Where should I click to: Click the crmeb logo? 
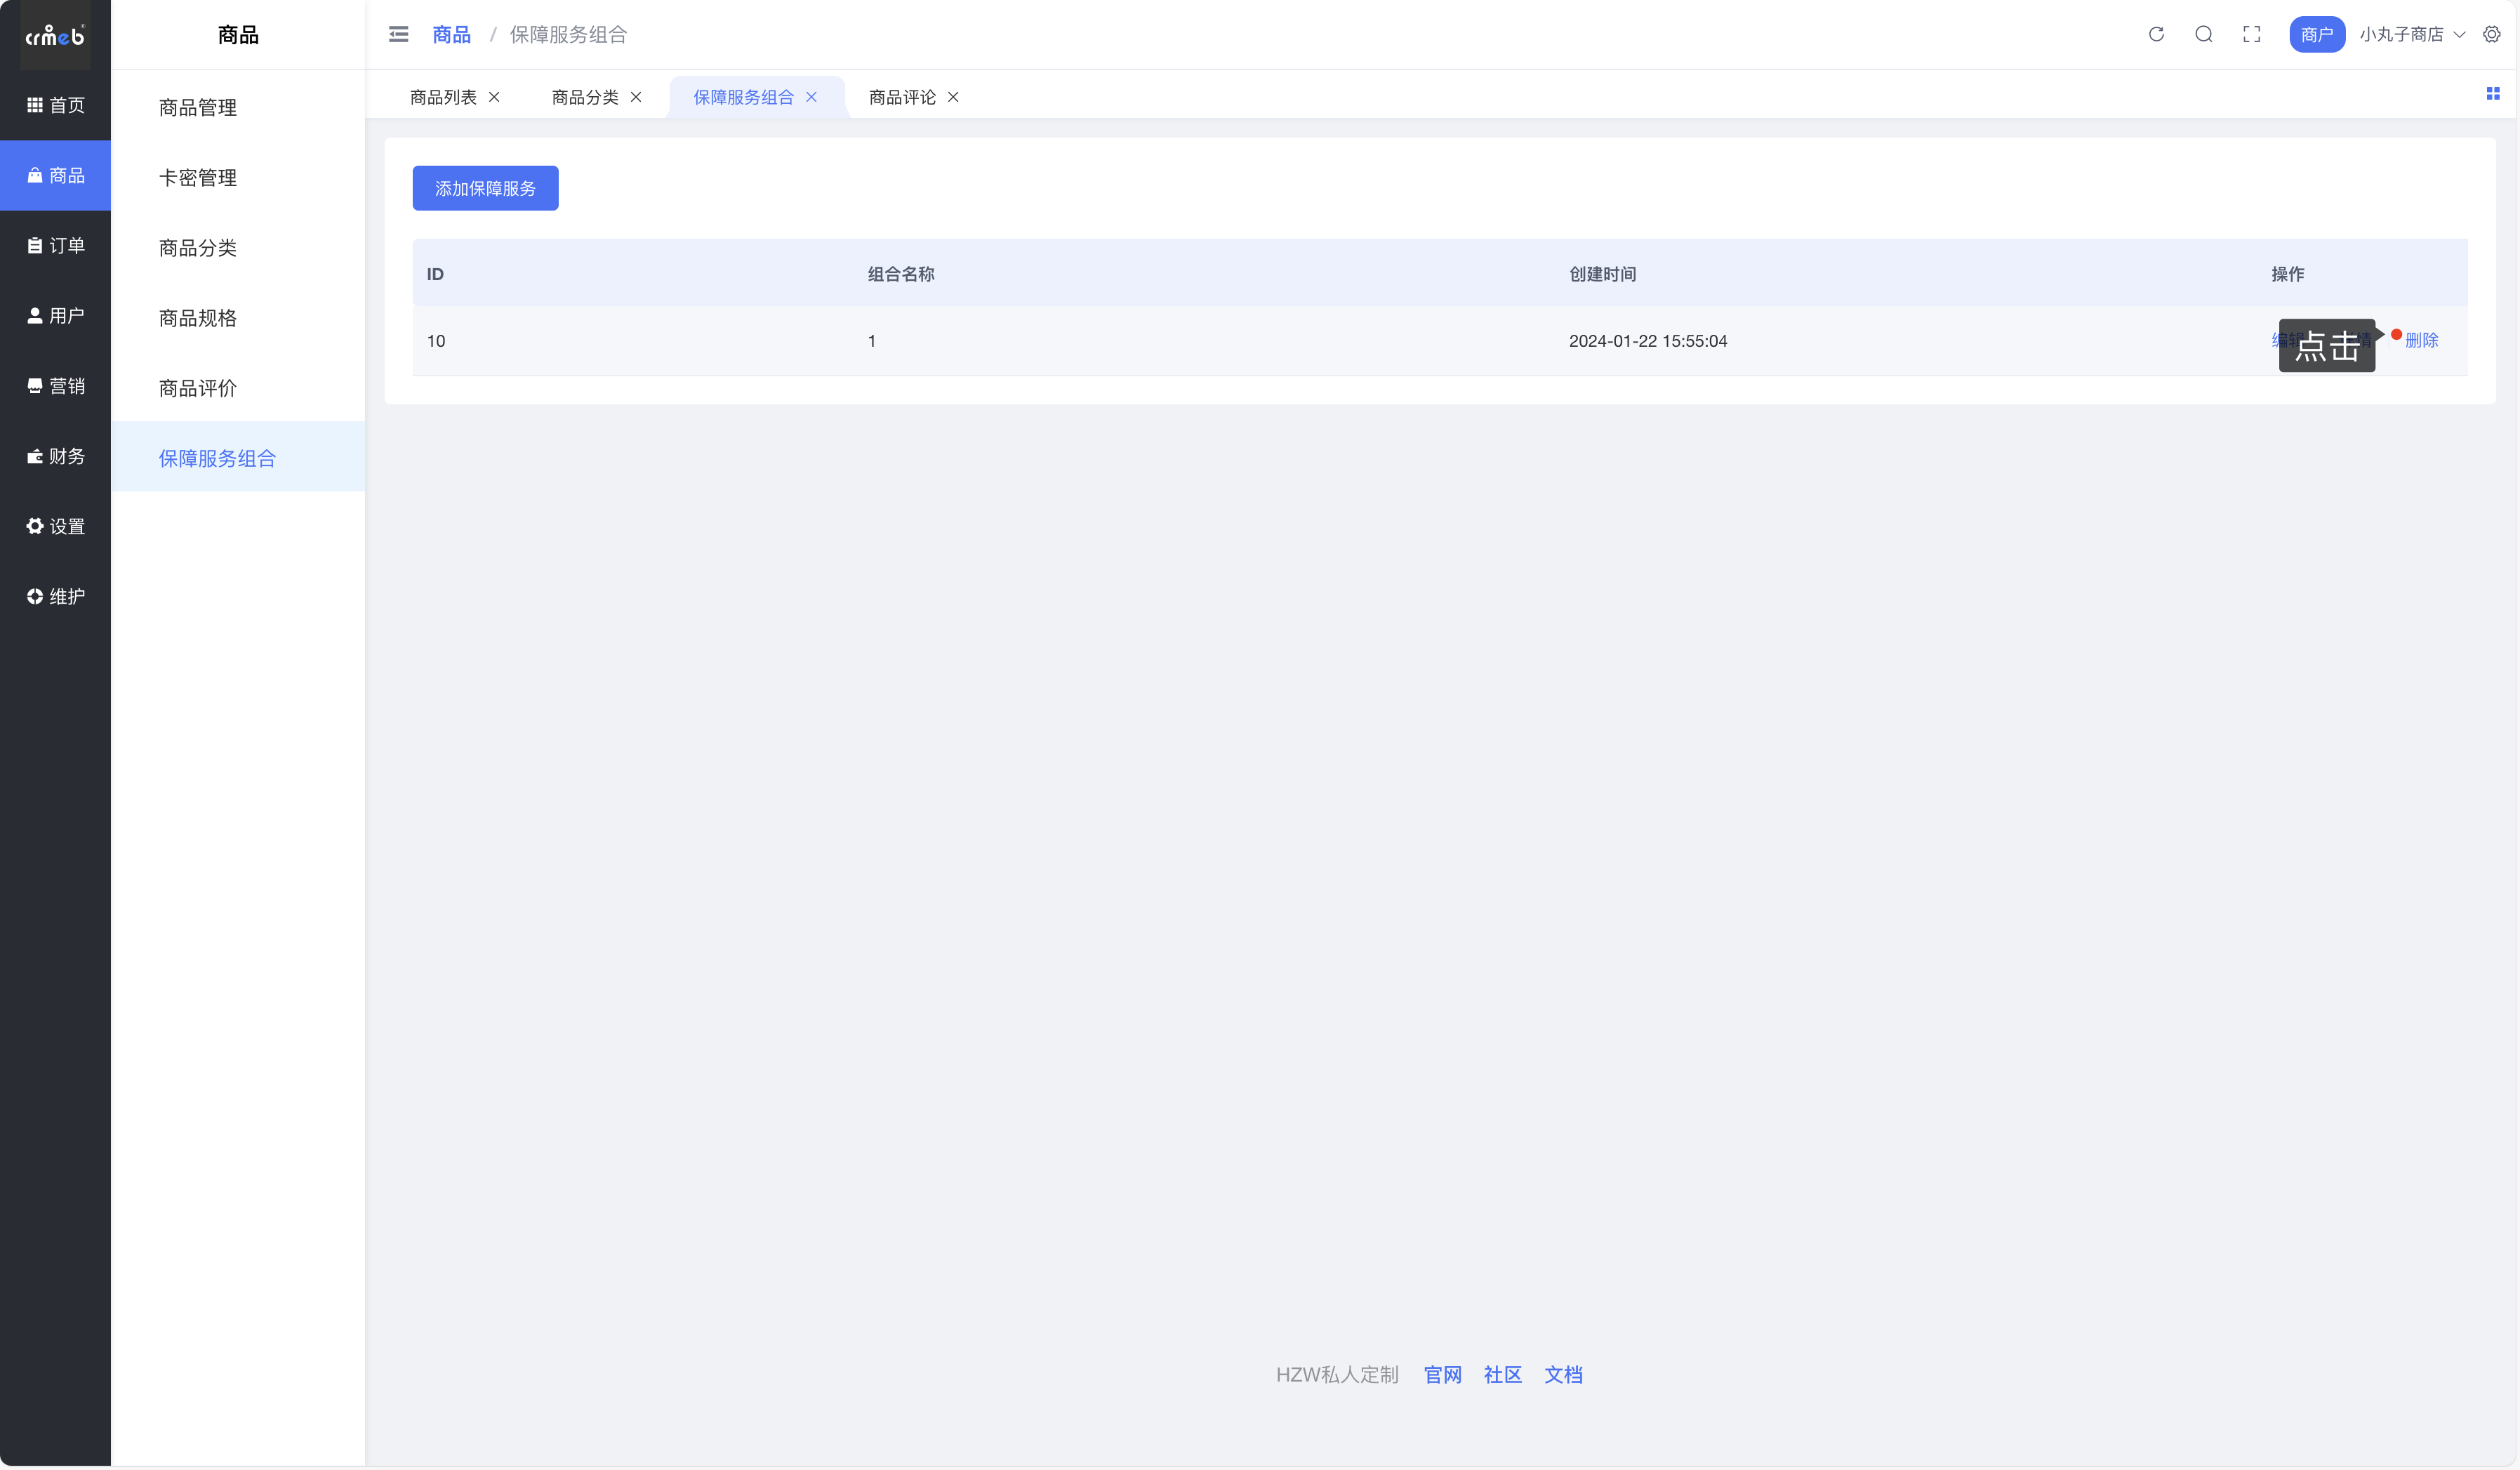(55, 36)
